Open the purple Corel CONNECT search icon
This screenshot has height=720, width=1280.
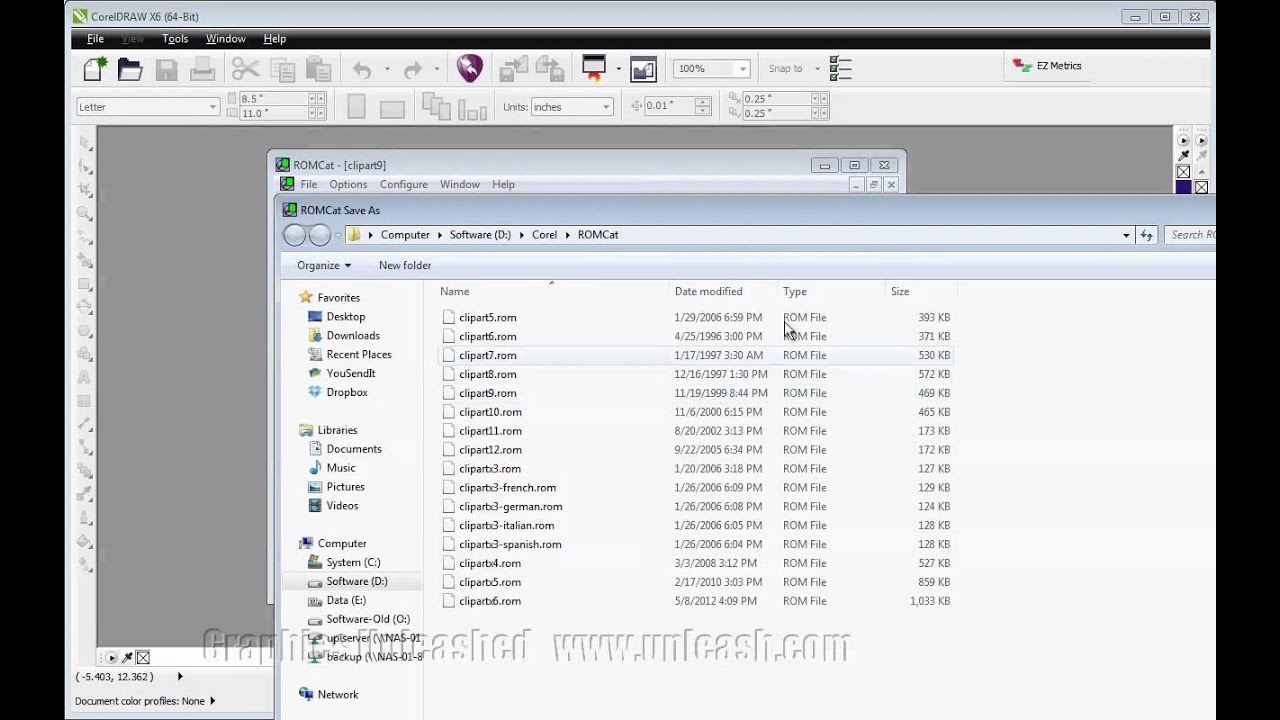(x=469, y=68)
